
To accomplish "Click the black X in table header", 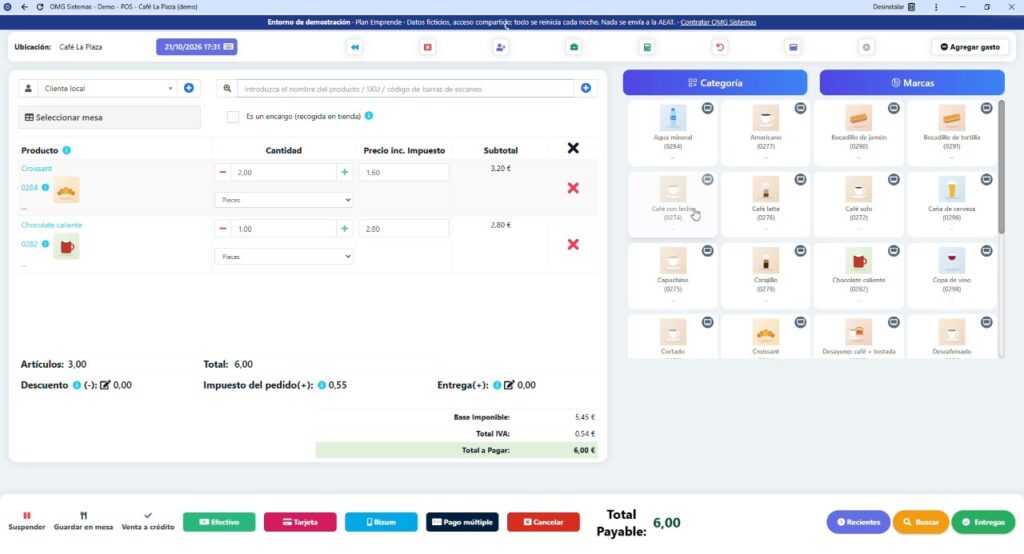I will (573, 148).
